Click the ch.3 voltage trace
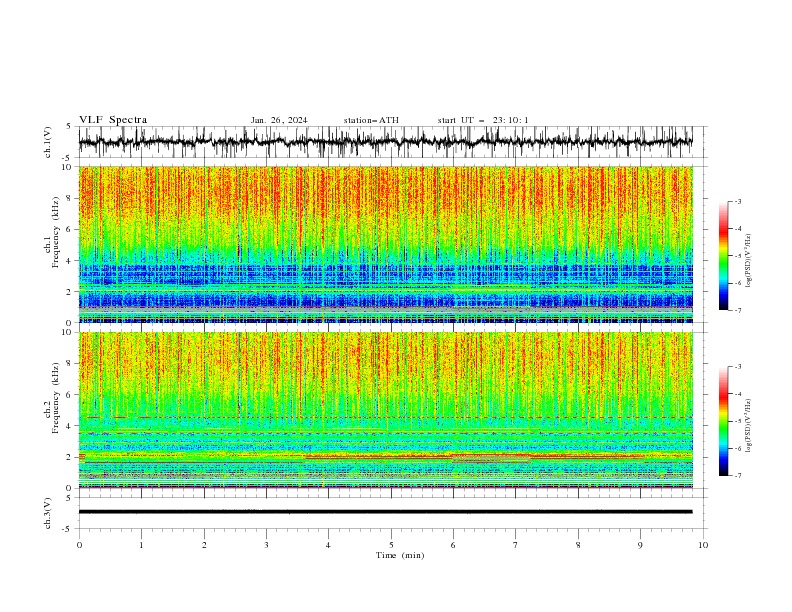The image size is (792, 612). pos(385,512)
